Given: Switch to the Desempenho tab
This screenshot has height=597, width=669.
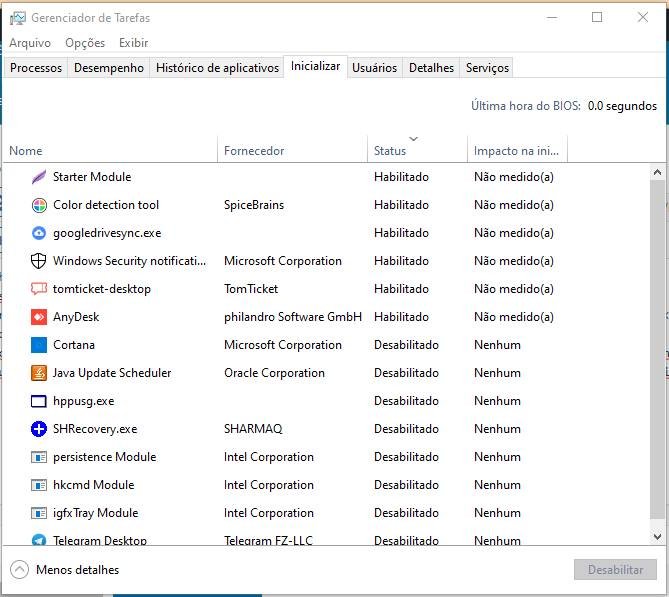Looking at the screenshot, I should 109,68.
